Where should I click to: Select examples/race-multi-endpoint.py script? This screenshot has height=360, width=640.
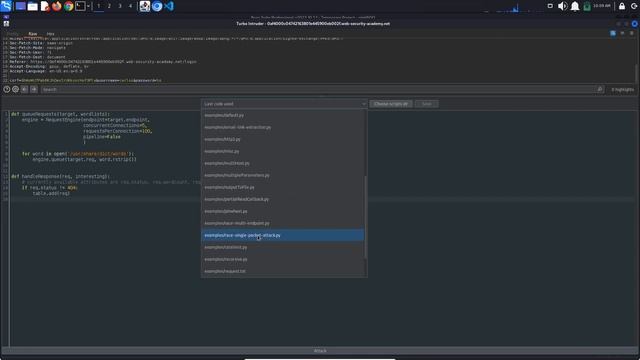pyautogui.click(x=283, y=223)
